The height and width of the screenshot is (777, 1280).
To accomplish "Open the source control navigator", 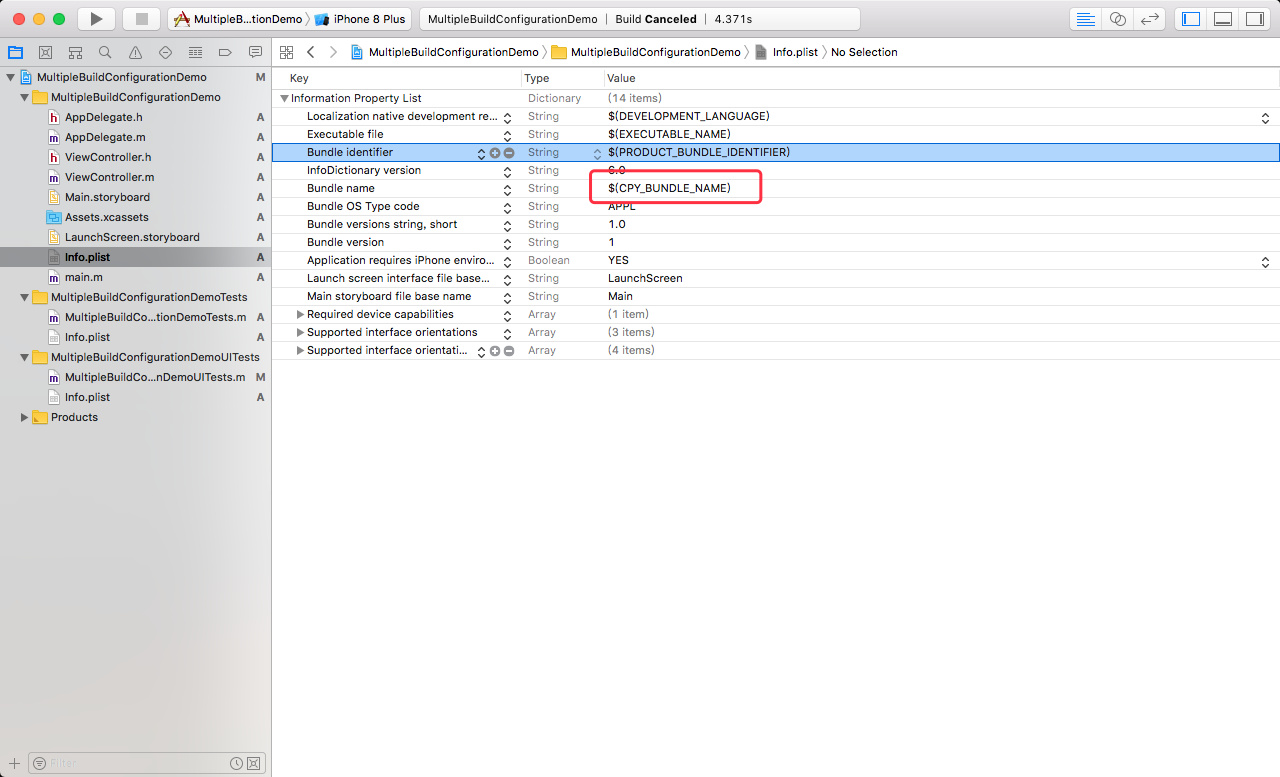I will pos(45,52).
